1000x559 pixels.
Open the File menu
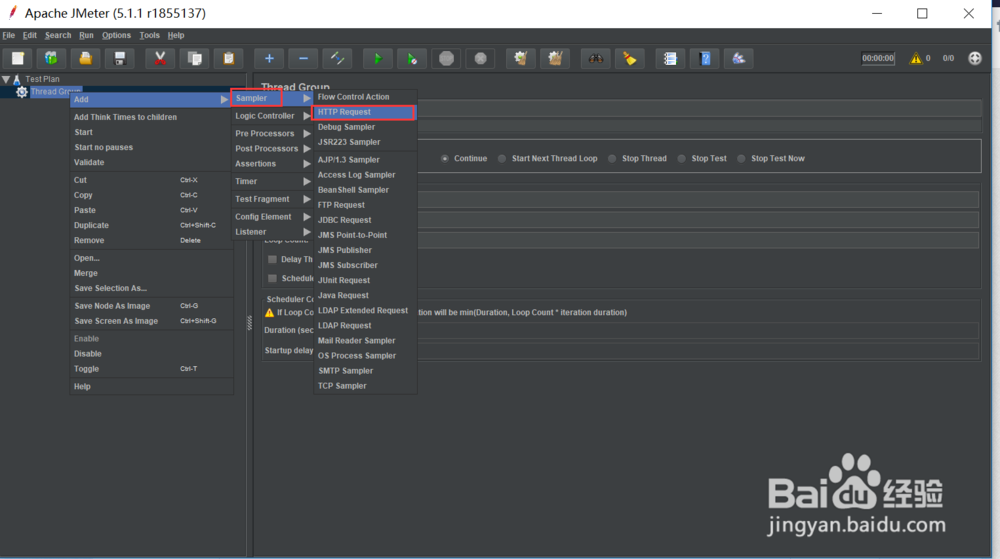tap(9, 35)
